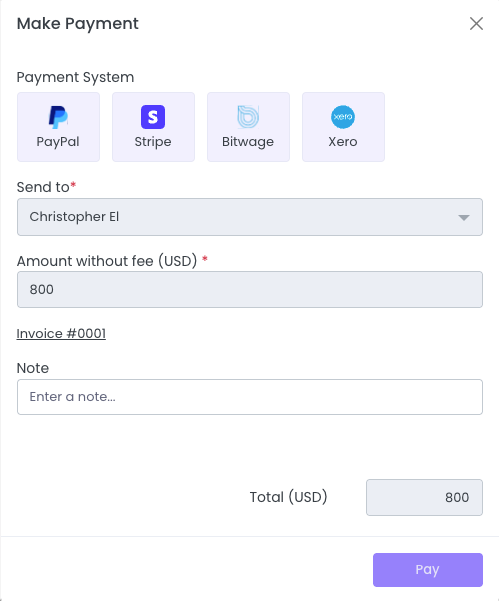Click the PayPal text label
The image size is (499, 601).
tap(58, 142)
